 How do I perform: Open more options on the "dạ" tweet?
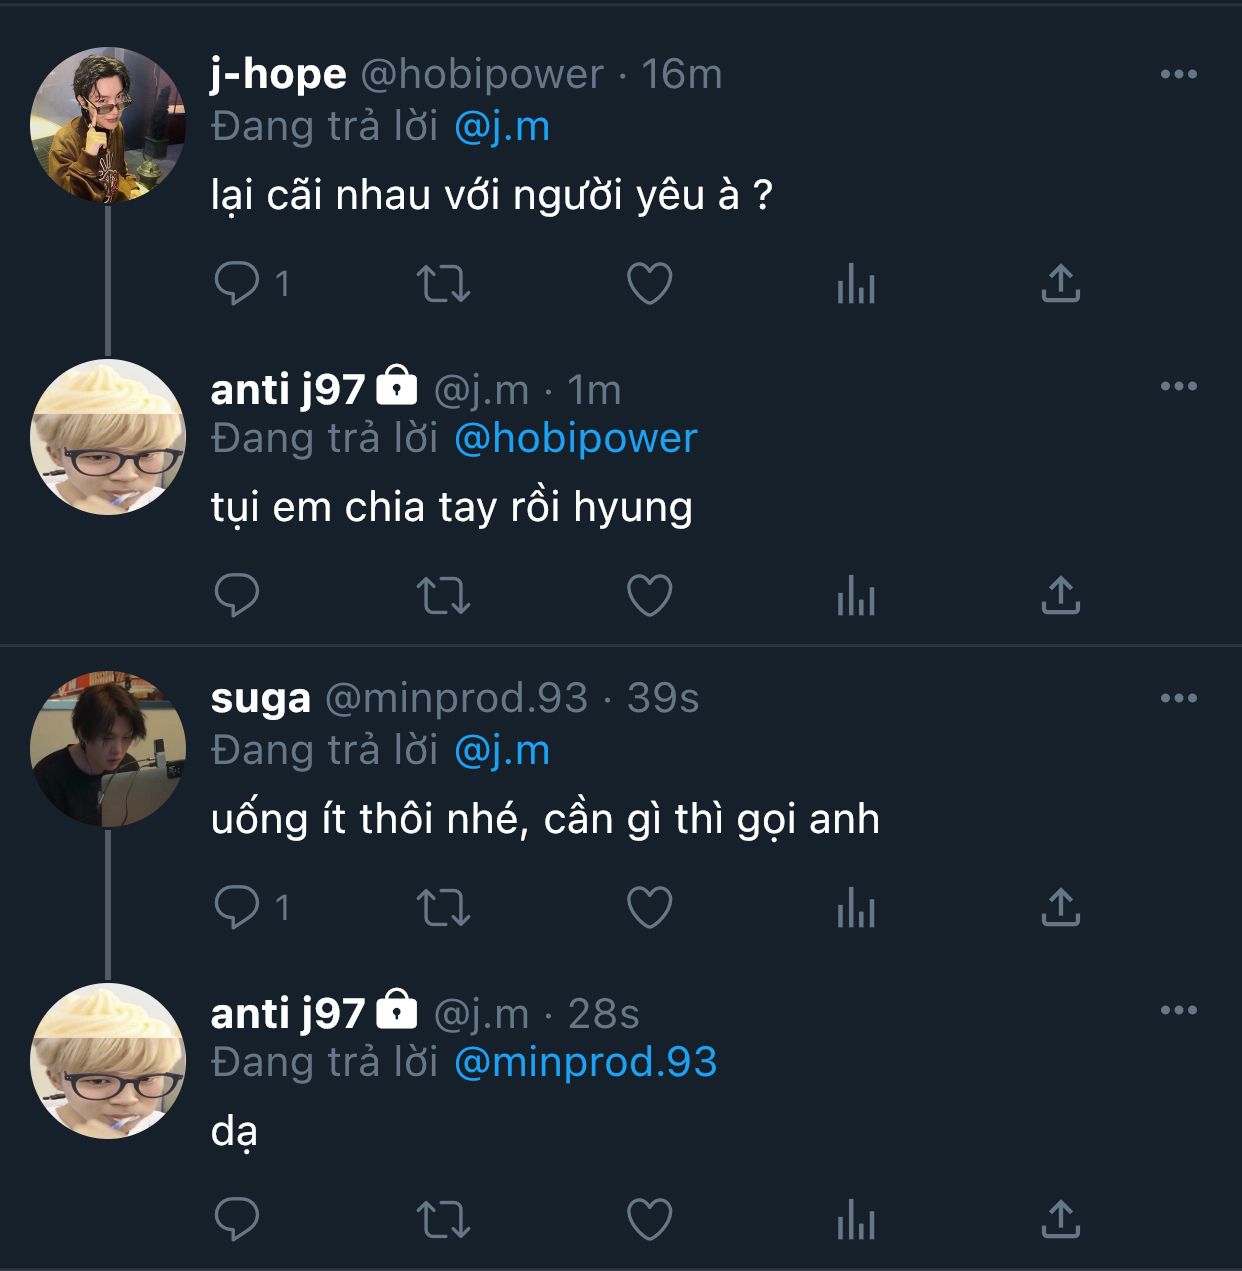[x=1179, y=1010]
